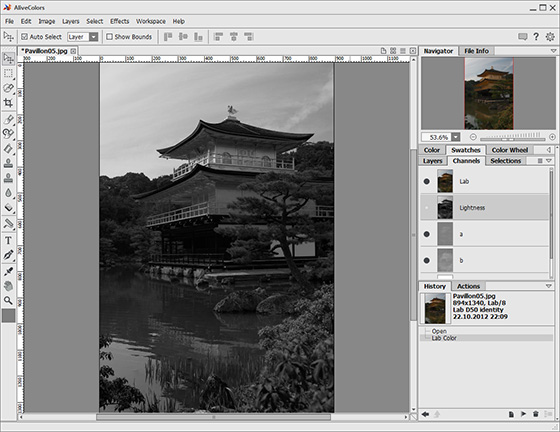Show the Lightness channel visibility
The width and height of the screenshot is (560, 432).
426,208
